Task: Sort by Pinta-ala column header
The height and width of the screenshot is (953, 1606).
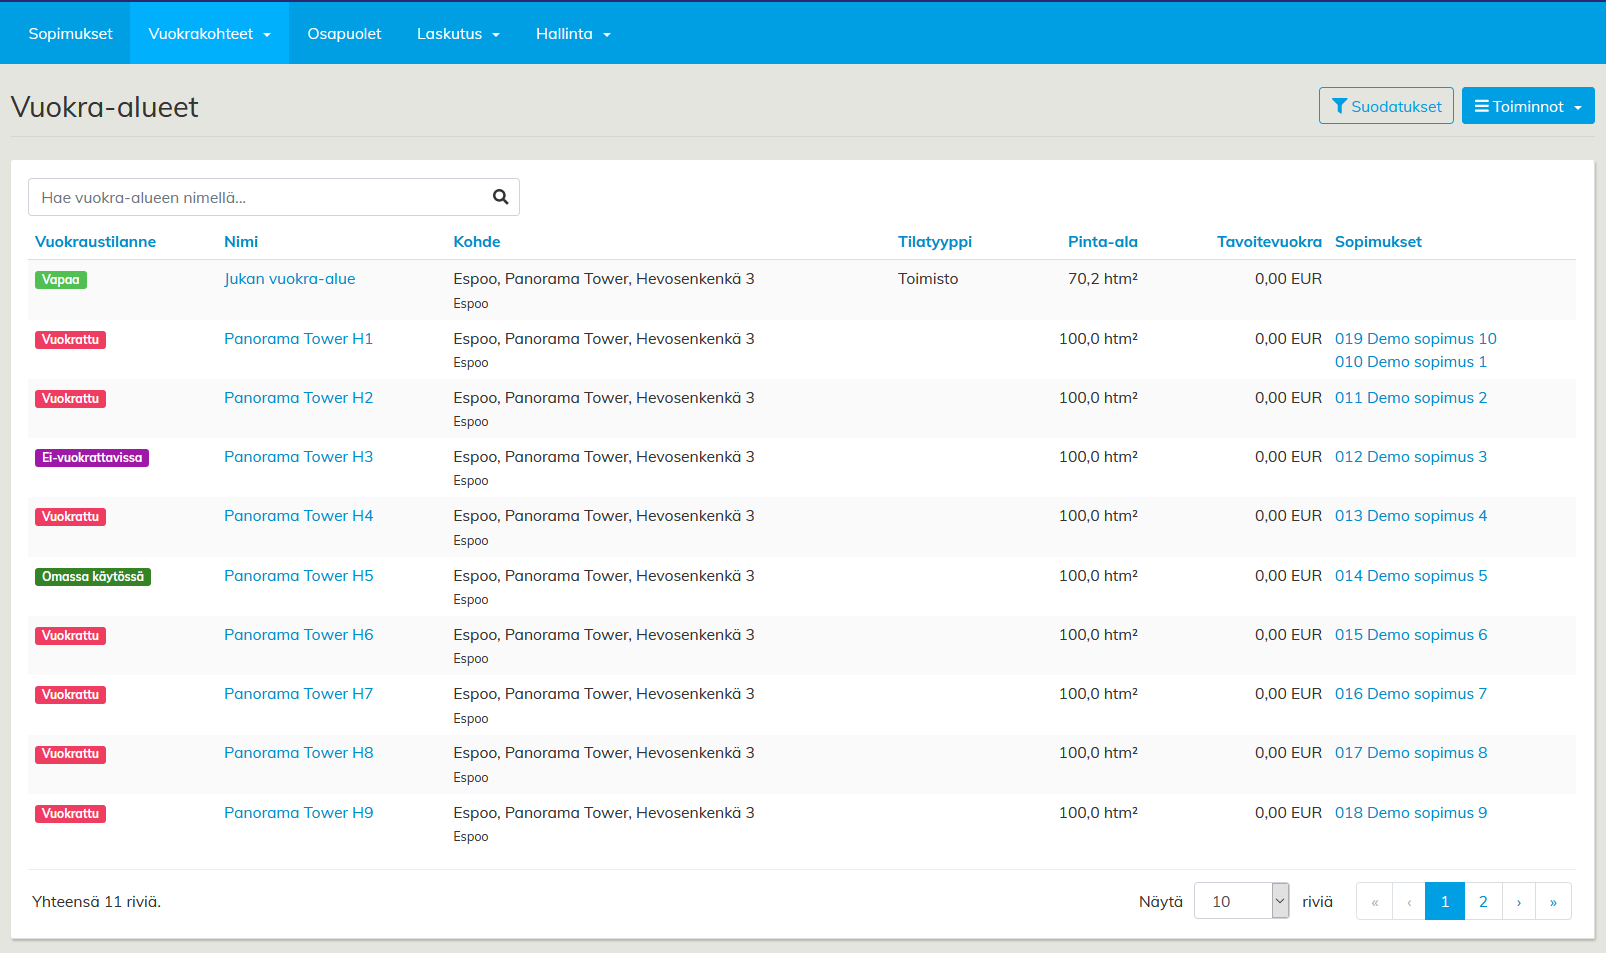Action: 1102,242
